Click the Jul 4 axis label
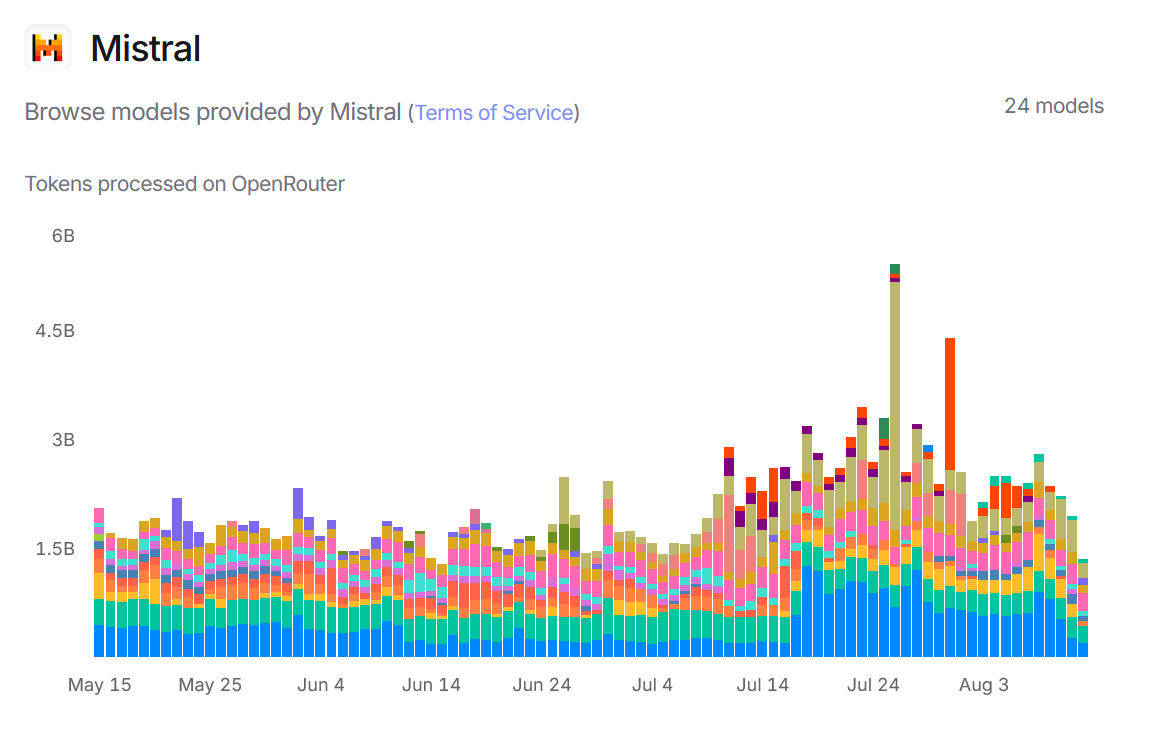The height and width of the screenshot is (731, 1157). [x=653, y=685]
